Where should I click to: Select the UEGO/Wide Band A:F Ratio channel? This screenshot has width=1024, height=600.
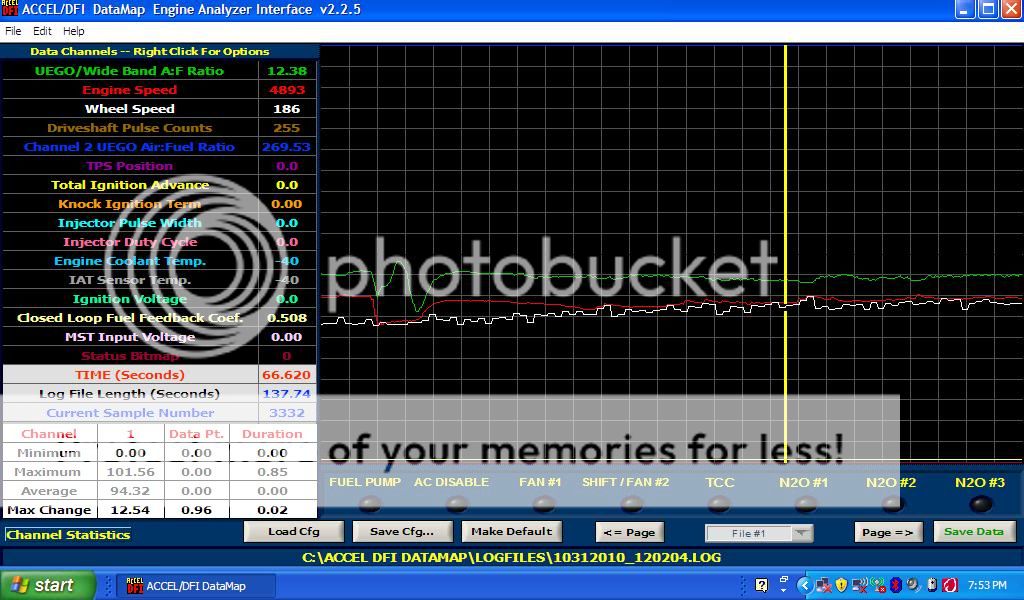pos(129,71)
